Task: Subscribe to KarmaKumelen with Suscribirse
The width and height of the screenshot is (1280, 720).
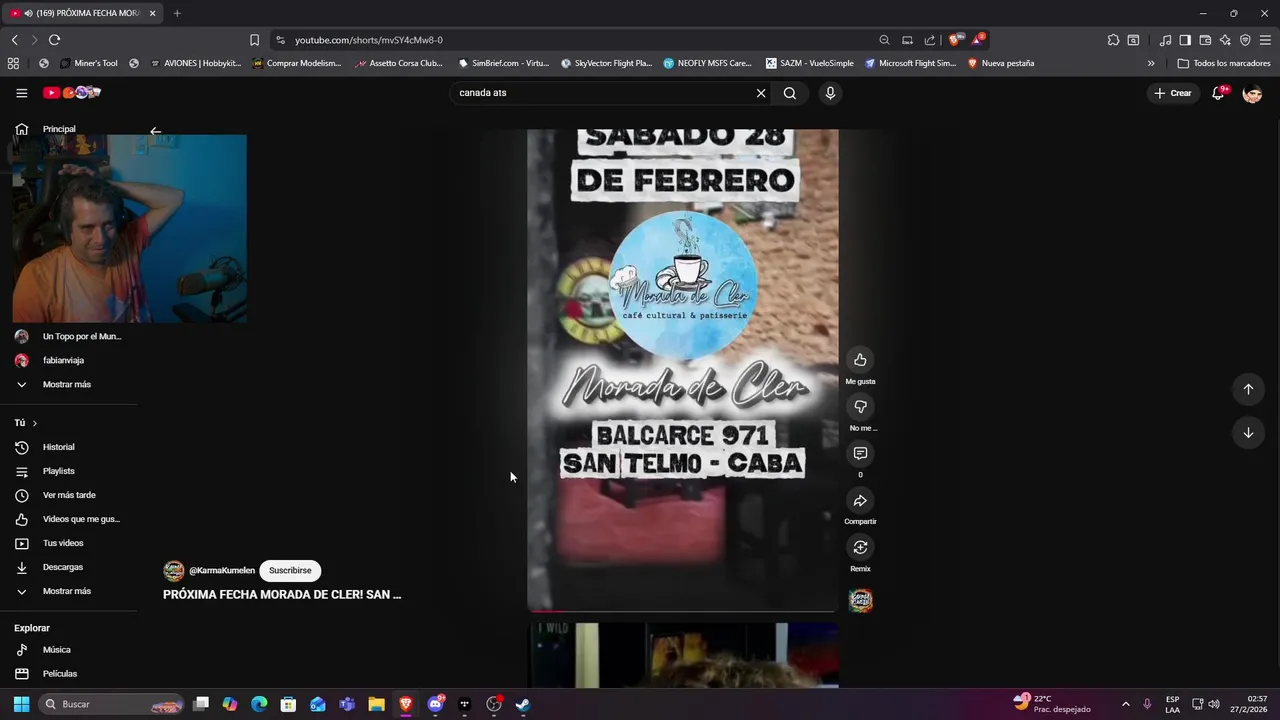Action: click(290, 571)
